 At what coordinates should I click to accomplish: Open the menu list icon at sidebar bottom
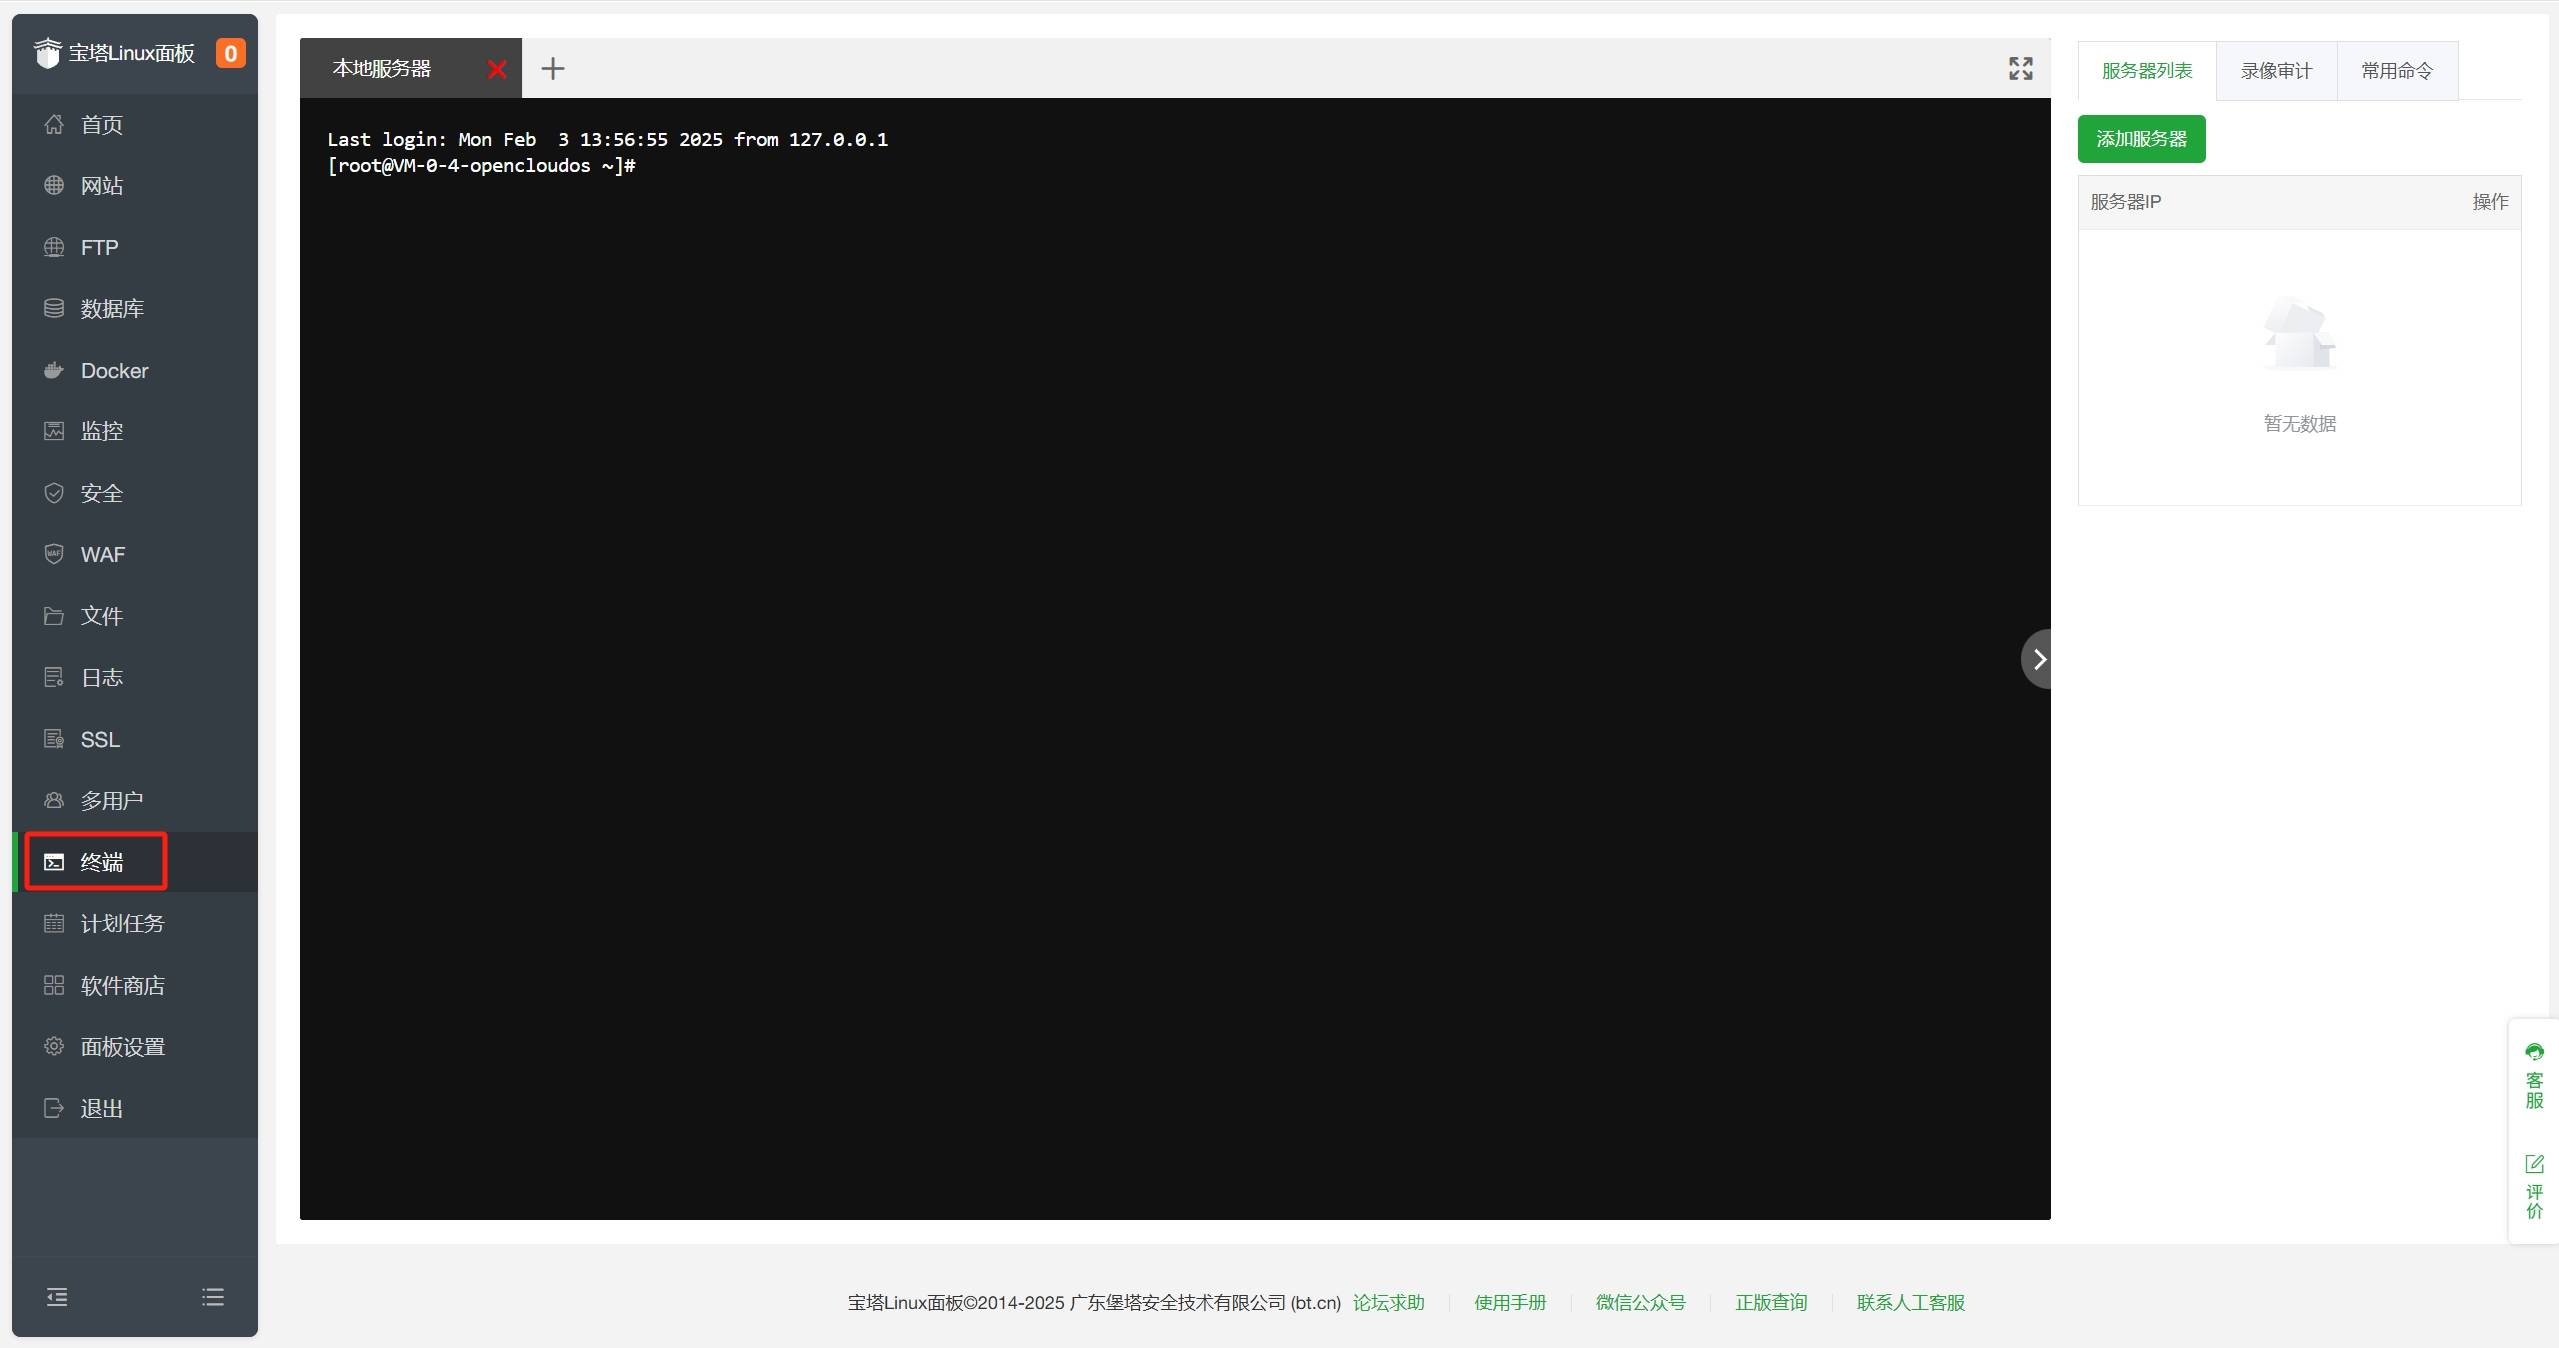[213, 1297]
